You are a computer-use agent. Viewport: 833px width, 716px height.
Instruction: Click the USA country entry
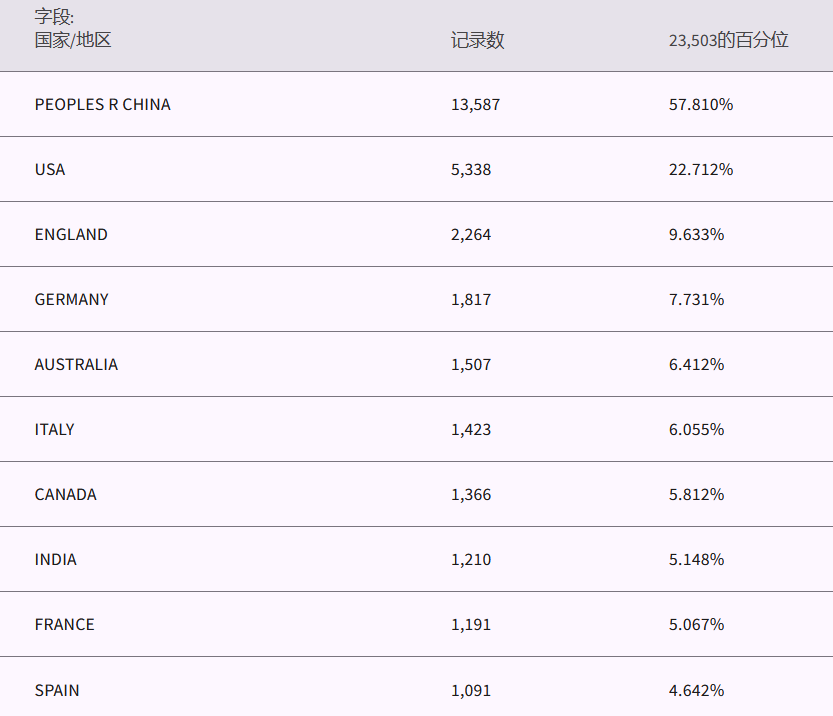(x=50, y=169)
